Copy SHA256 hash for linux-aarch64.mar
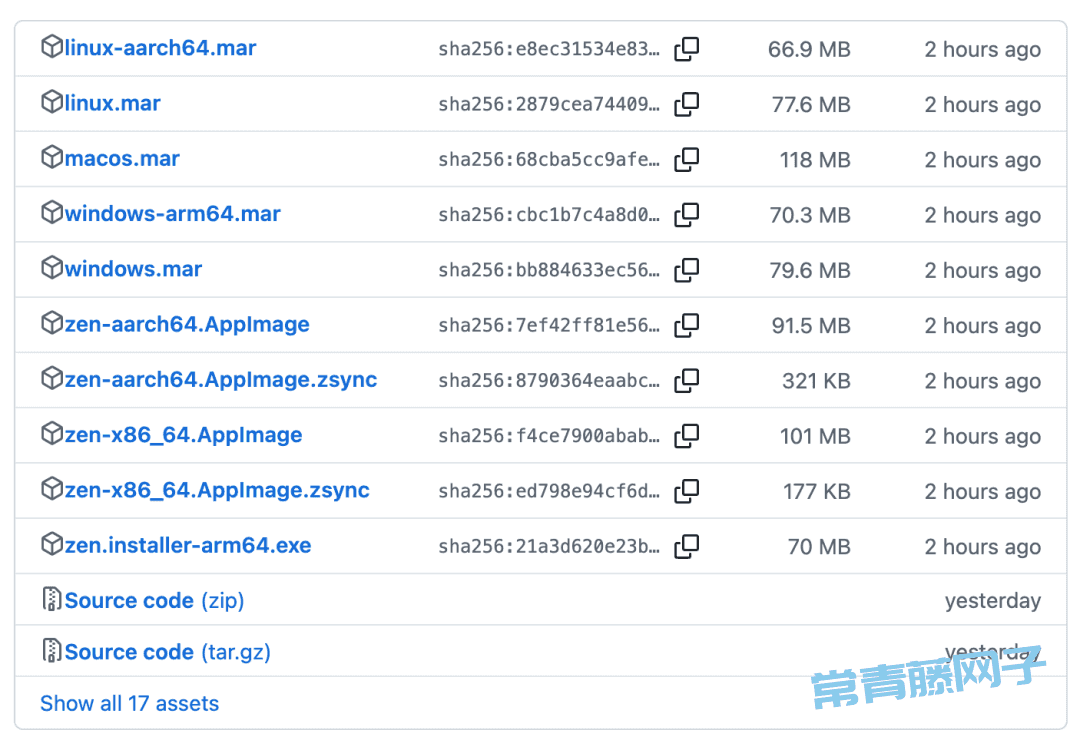 click(x=686, y=49)
